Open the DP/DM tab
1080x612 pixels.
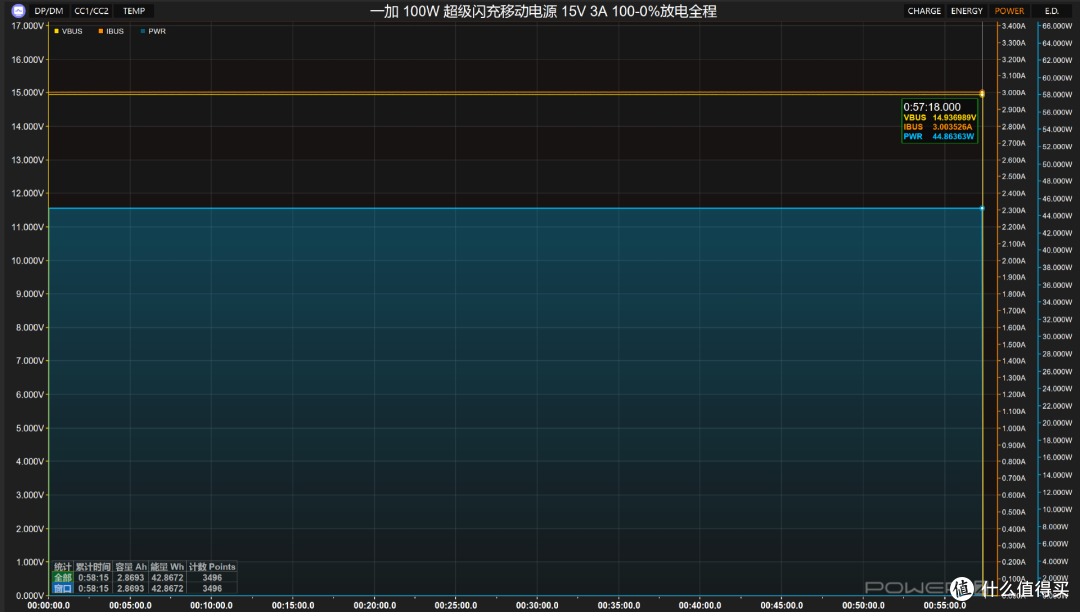(x=49, y=11)
